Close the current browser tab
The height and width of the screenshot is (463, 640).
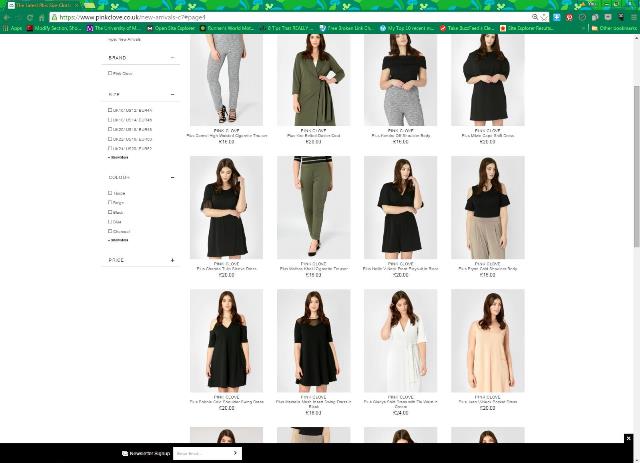point(76,5)
